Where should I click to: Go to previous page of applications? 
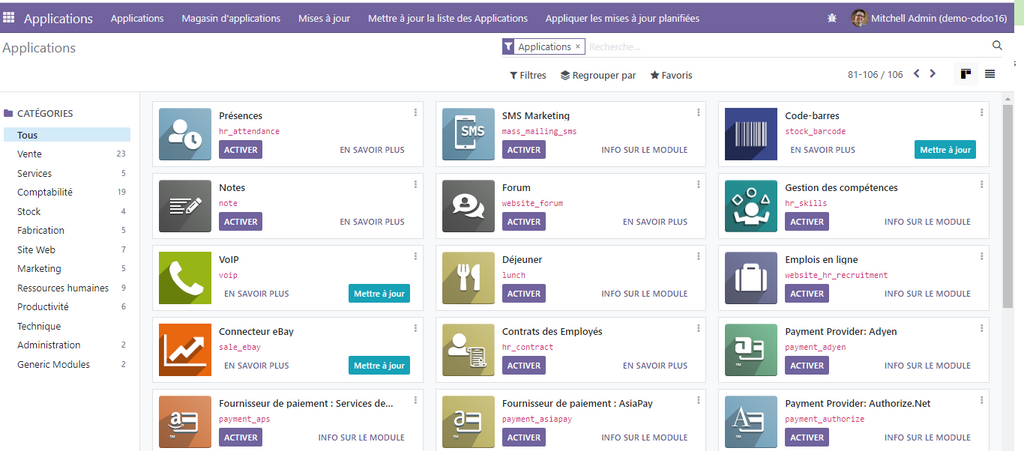click(x=916, y=74)
